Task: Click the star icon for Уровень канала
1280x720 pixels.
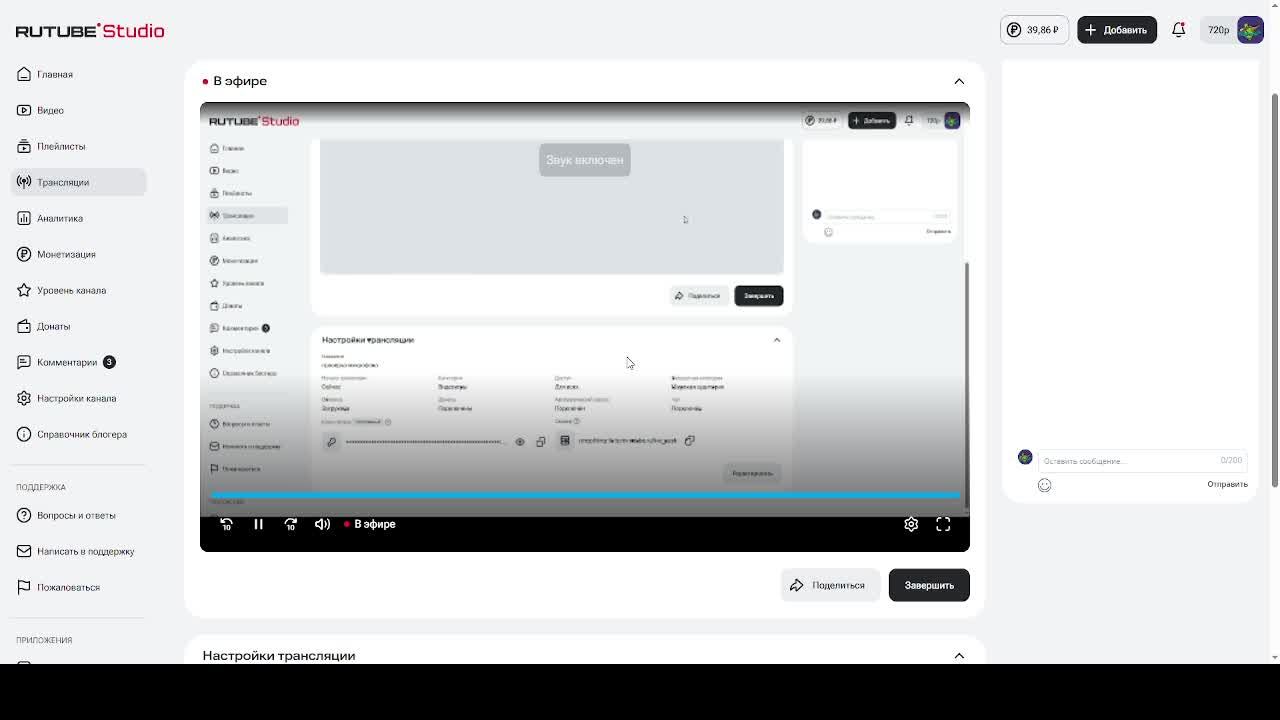Action: click(x=24, y=290)
